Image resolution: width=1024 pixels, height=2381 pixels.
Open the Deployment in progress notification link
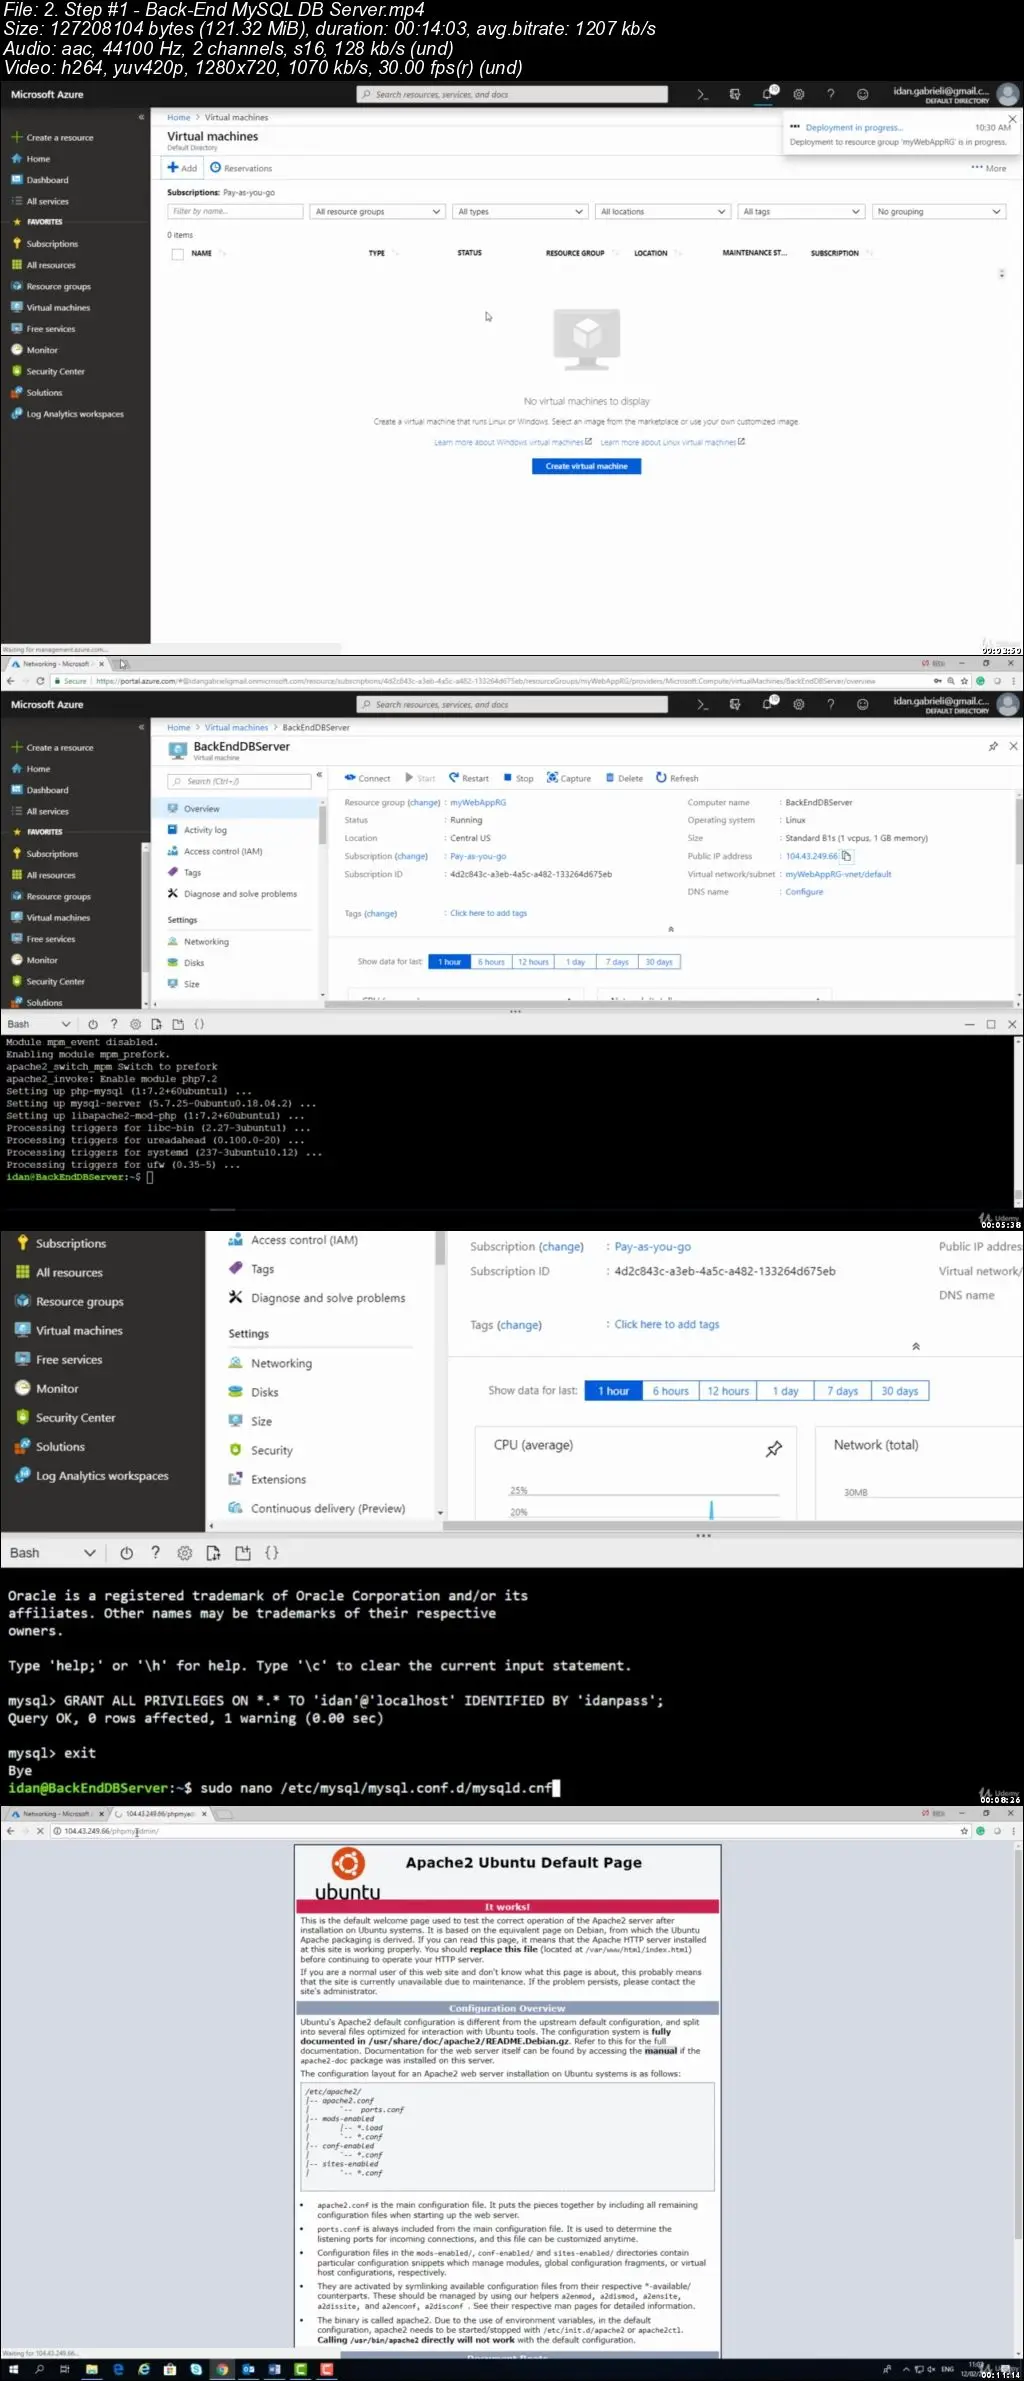click(854, 128)
